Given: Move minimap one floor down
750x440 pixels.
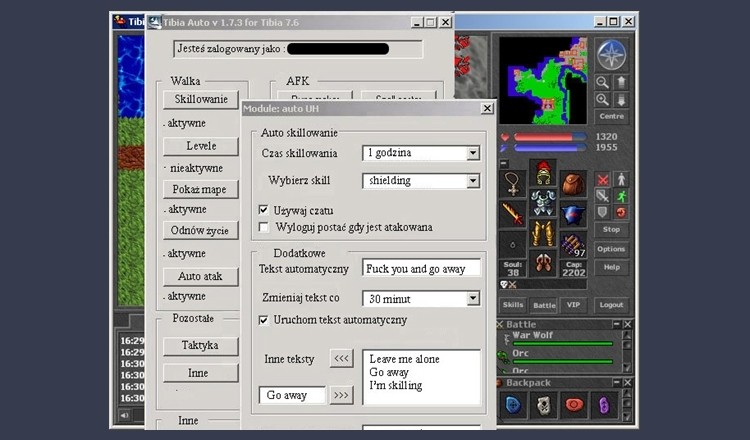Looking at the screenshot, I should (x=621, y=99).
